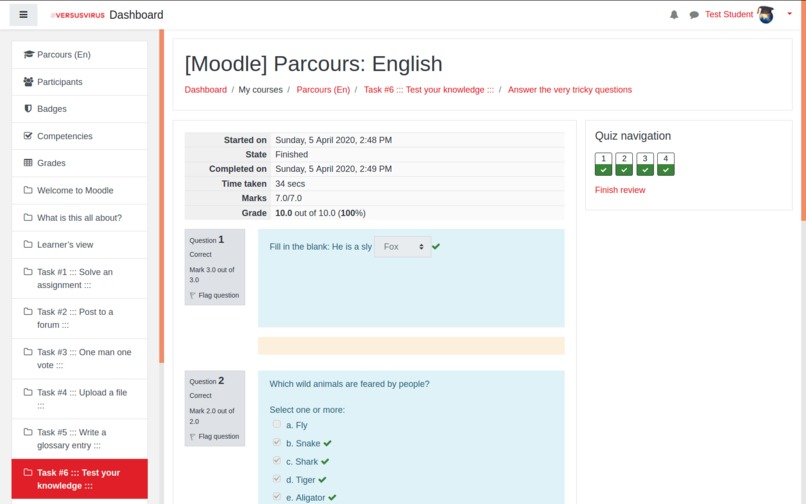The height and width of the screenshot is (504, 806).
Task: Open the messages speech bubble icon
Action: 694,15
